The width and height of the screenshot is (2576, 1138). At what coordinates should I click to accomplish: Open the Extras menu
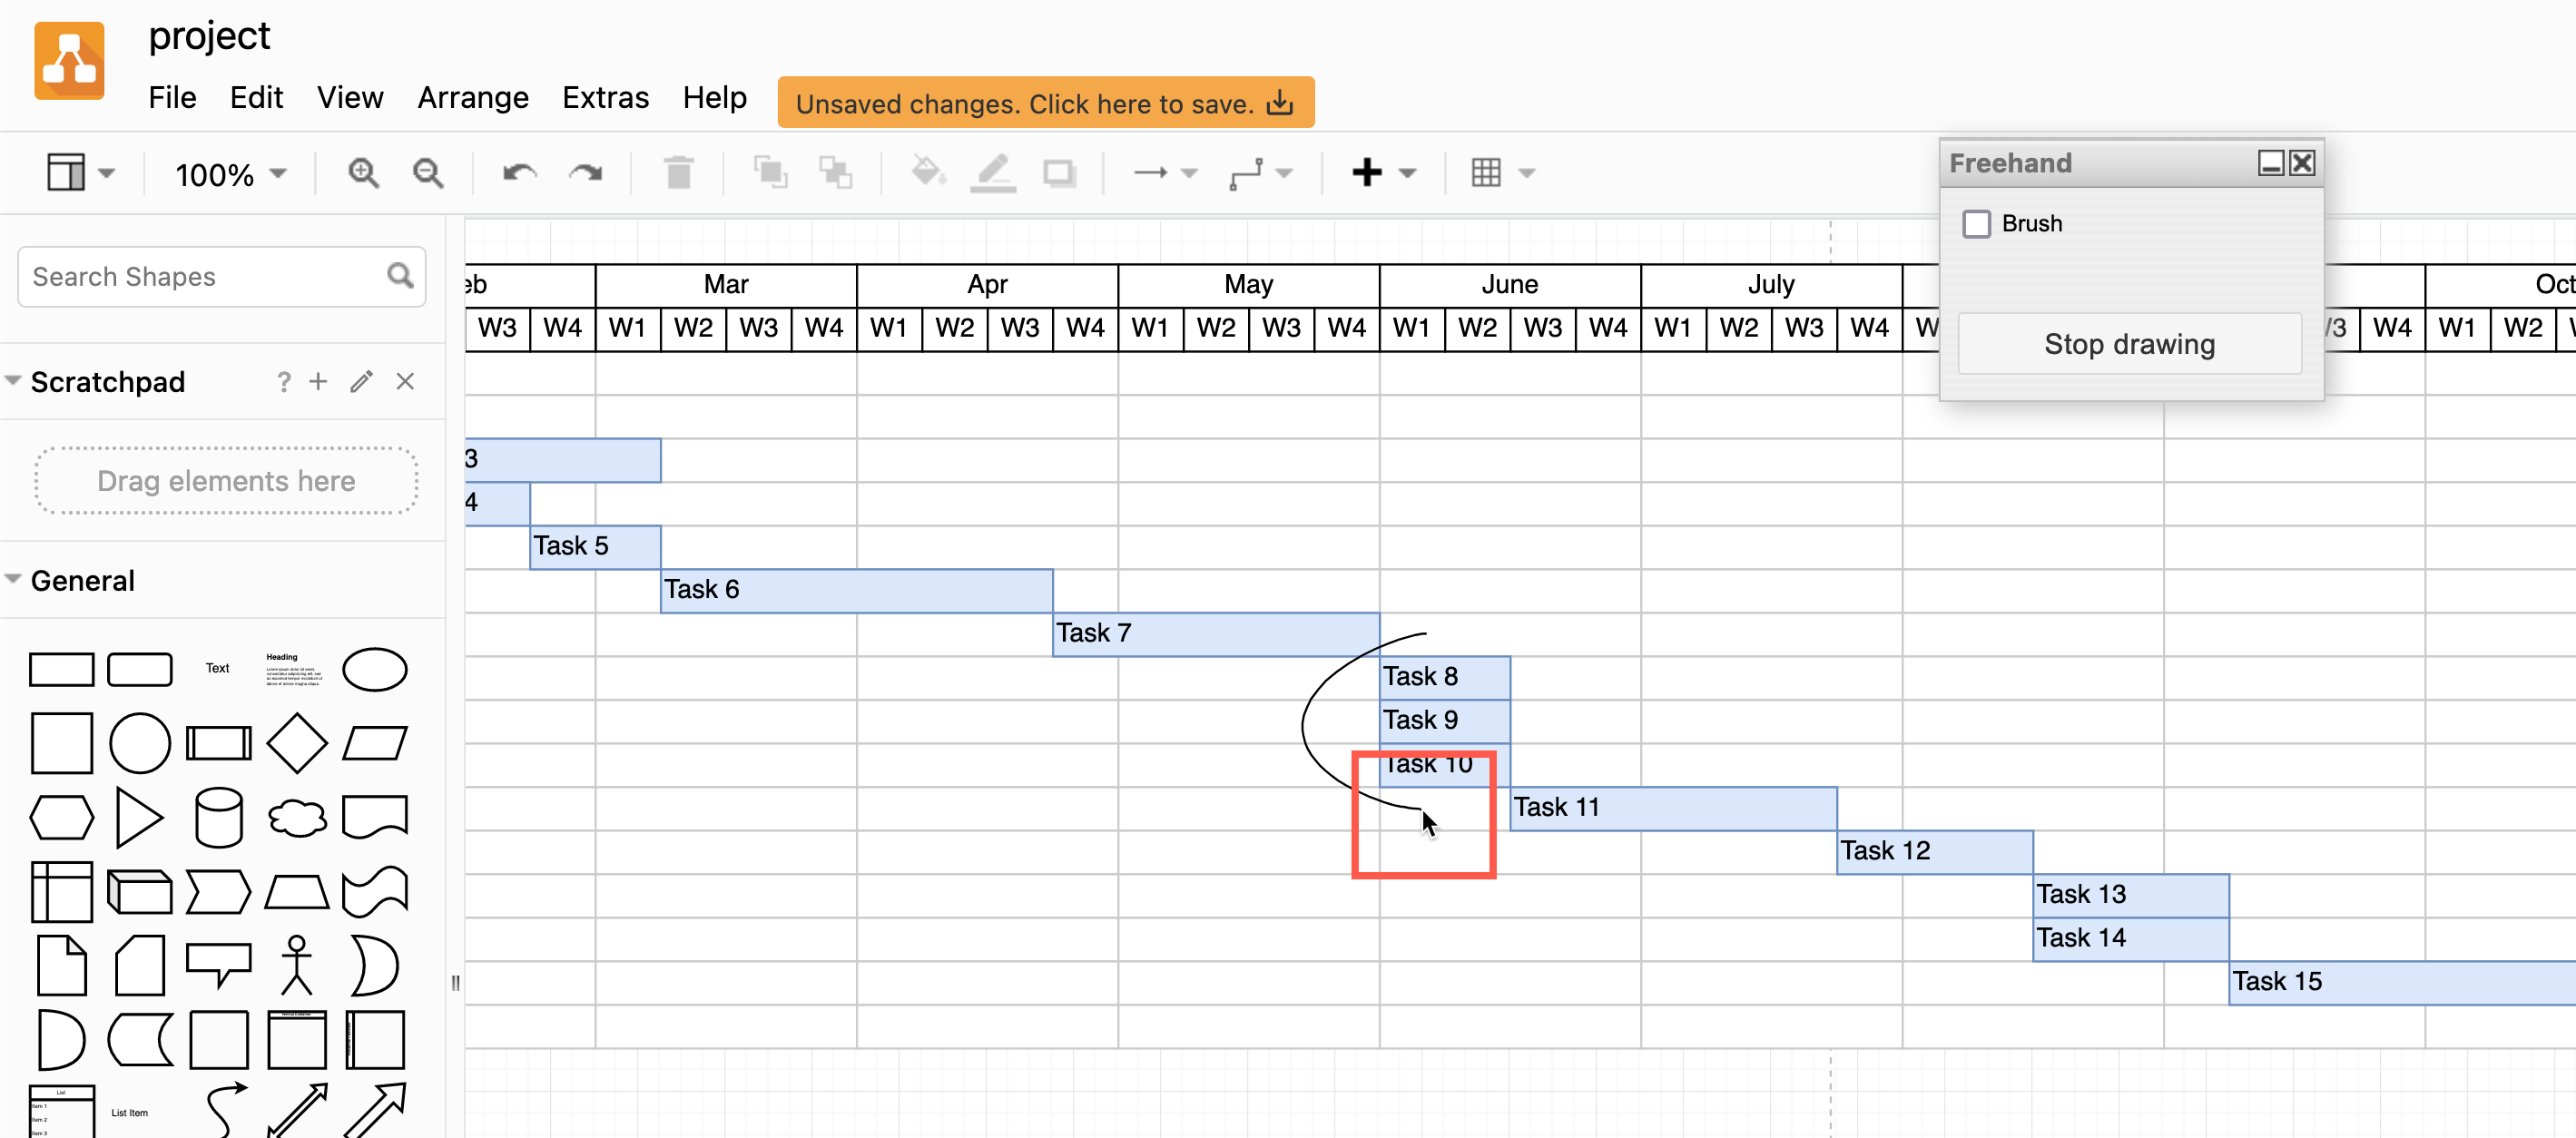point(605,97)
